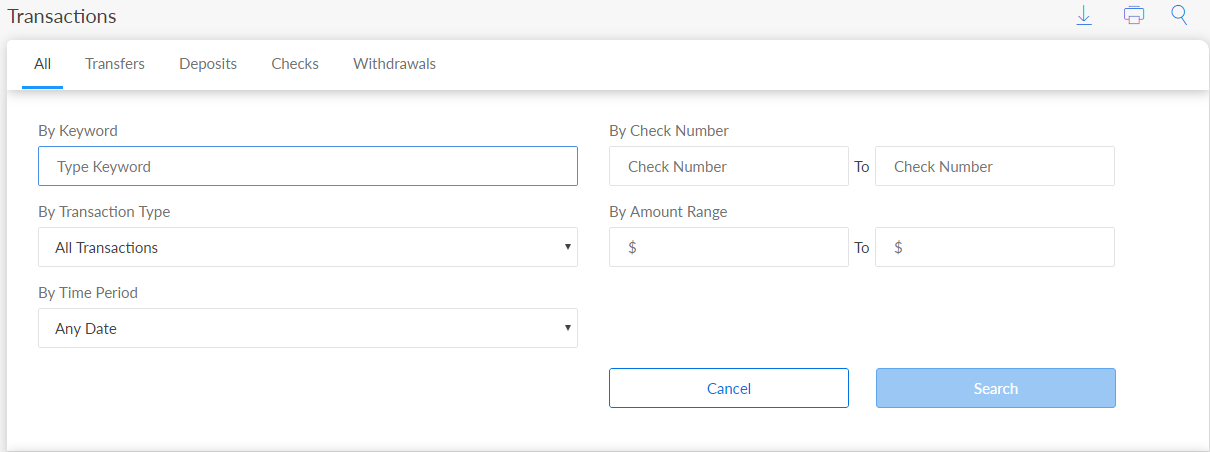Select the Deposits tab
The width and height of the screenshot is (1210, 452).
(x=208, y=64)
